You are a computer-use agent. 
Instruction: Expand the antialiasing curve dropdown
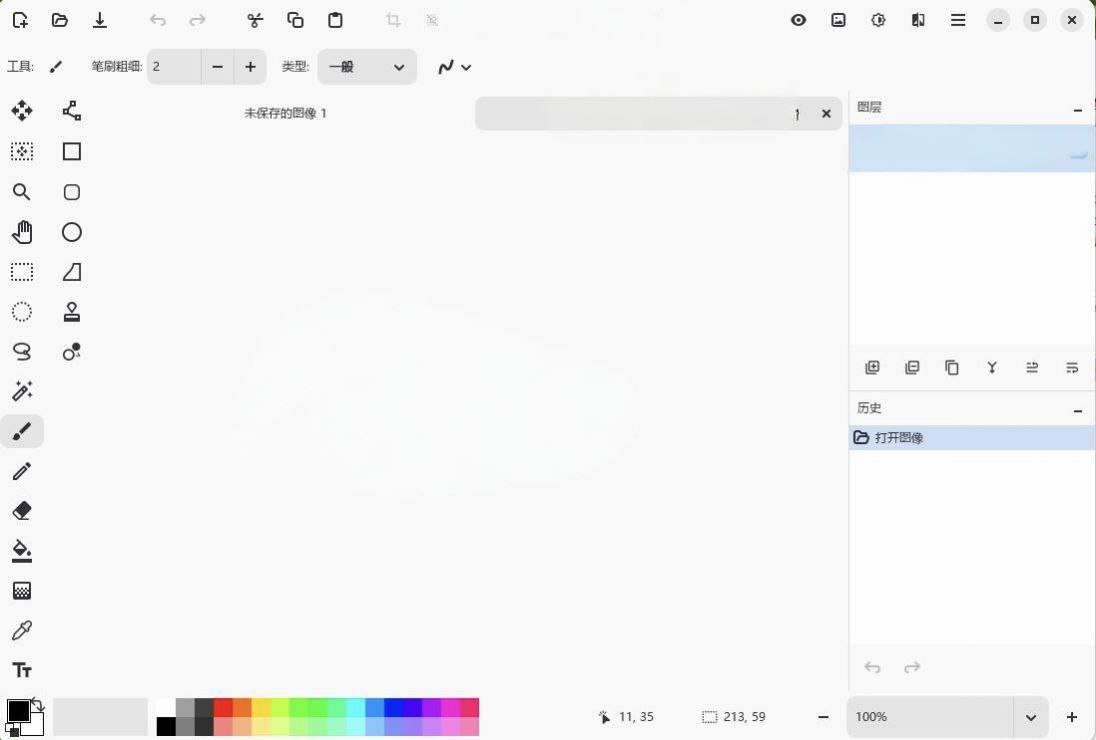pos(454,67)
